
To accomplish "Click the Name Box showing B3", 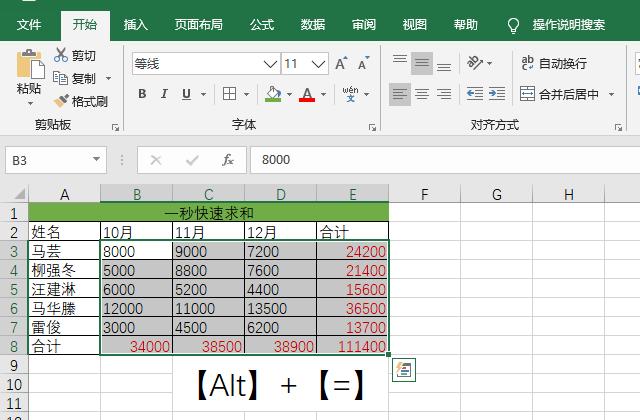I will tap(48, 160).
